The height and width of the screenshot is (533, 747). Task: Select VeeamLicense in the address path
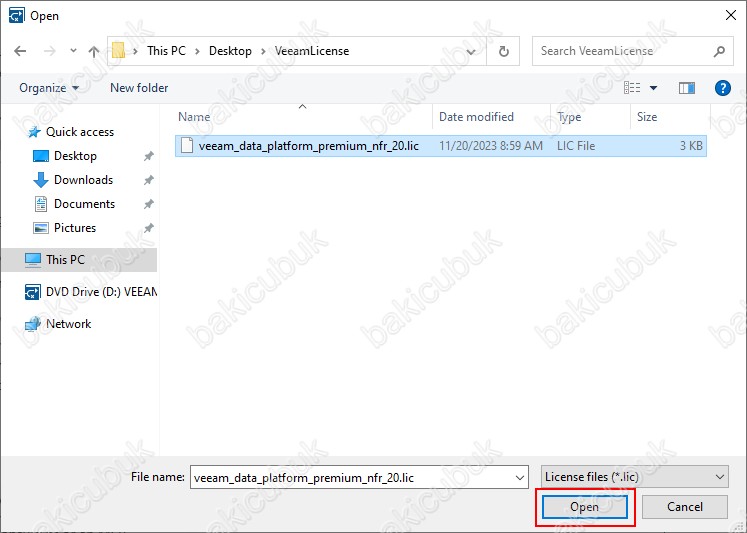pos(312,51)
